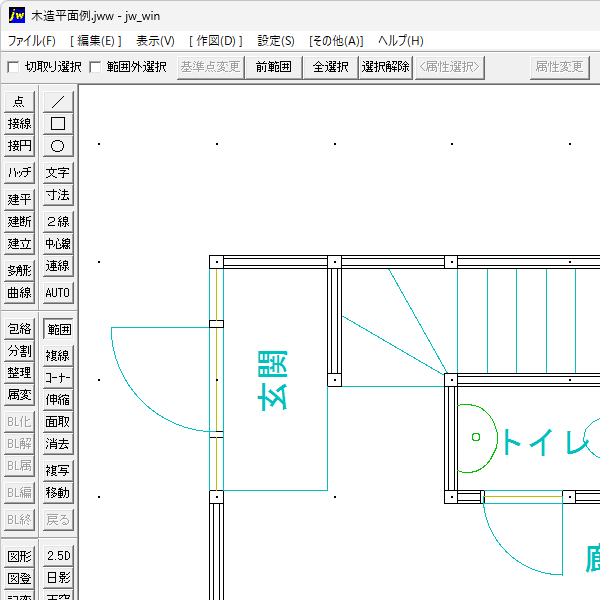This screenshot has width=600, height=600.
Task: Select the line drawing tool icon
Action: coord(58,102)
